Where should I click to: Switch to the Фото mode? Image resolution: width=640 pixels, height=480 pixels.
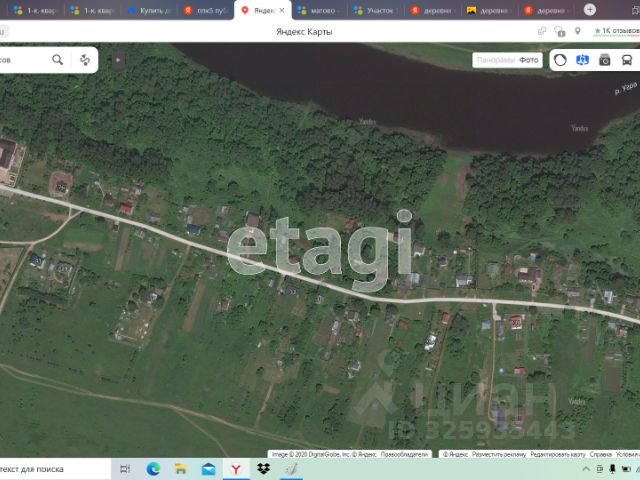coord(529,60)
